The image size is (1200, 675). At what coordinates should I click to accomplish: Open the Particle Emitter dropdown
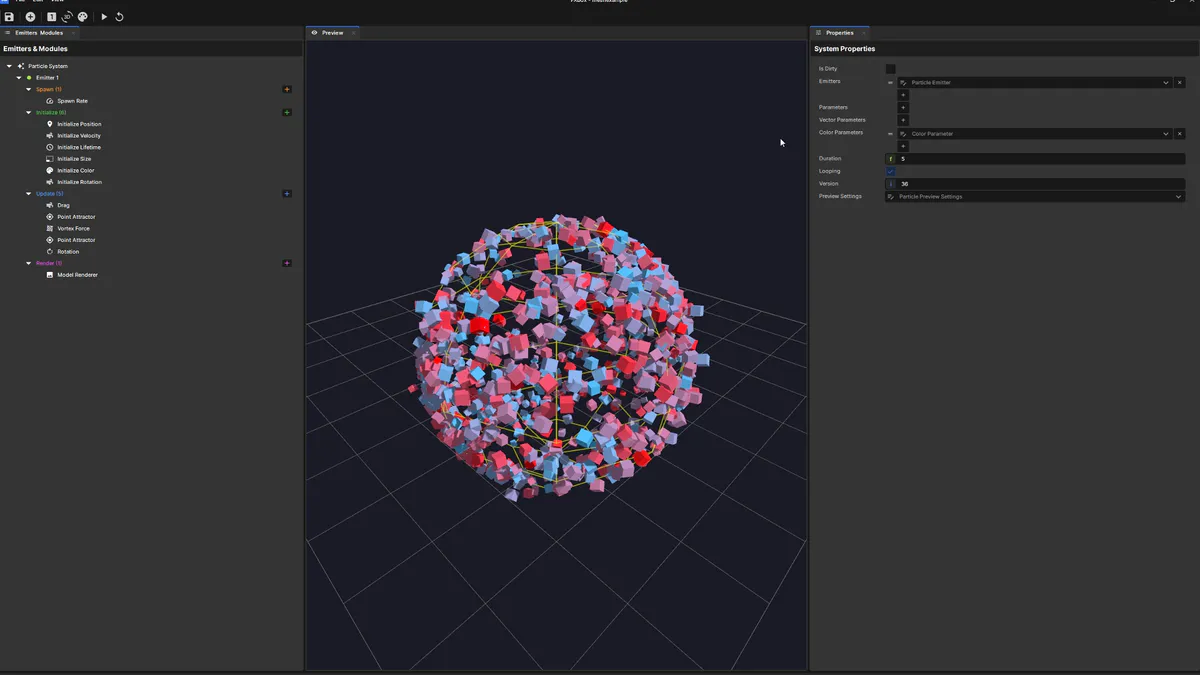[x=1034, y=82]
